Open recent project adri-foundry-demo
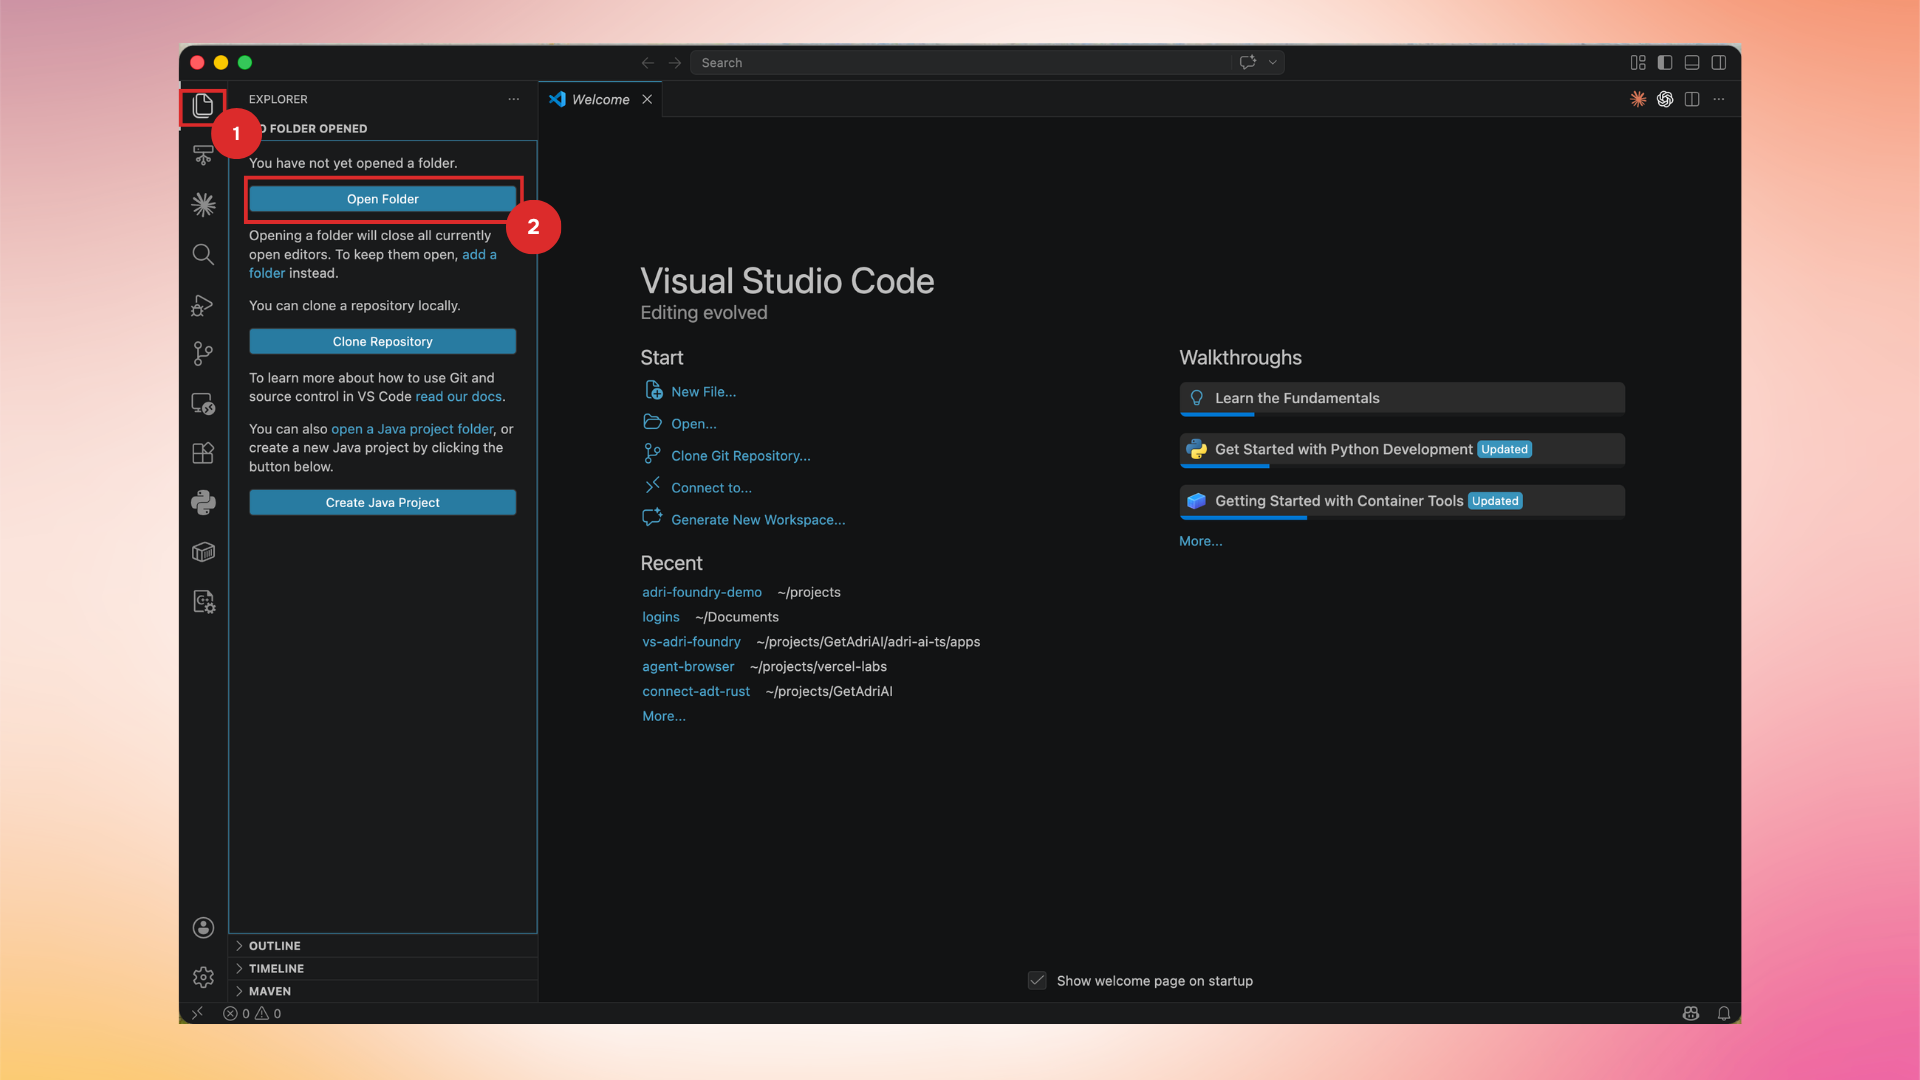 [x=701, y=592]
